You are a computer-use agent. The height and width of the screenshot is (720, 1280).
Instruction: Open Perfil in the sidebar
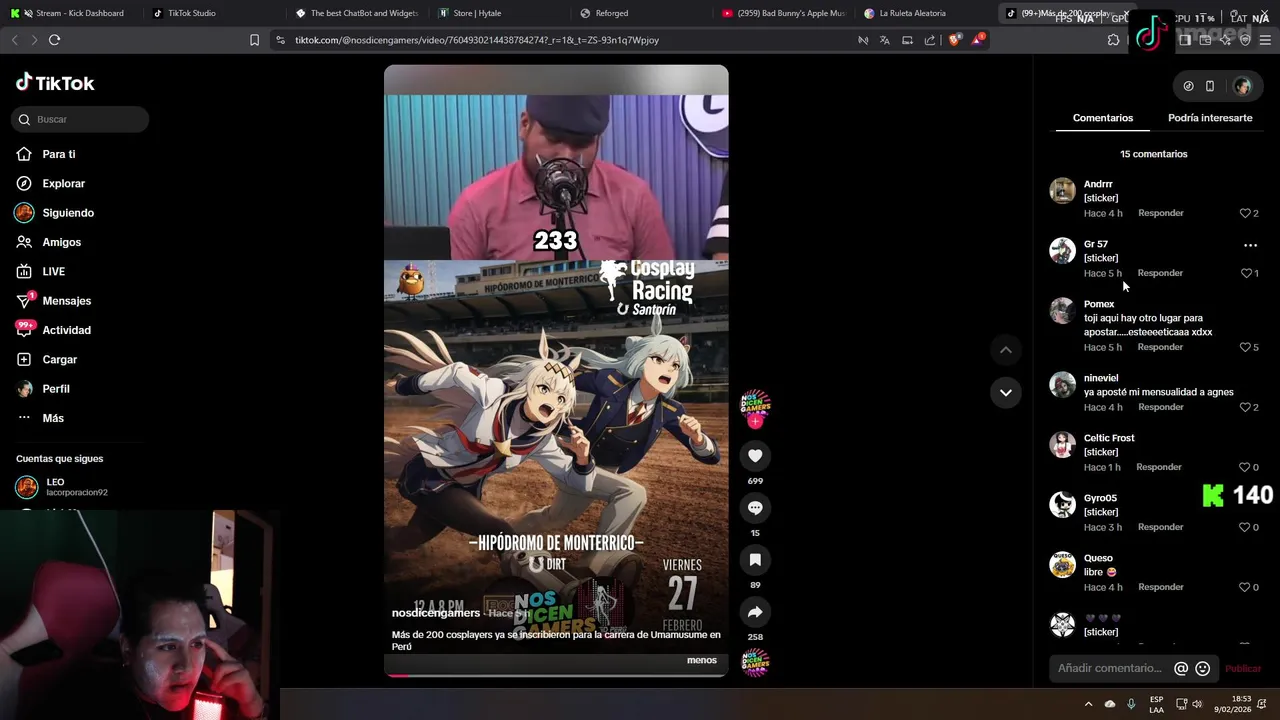pos(56,389)
